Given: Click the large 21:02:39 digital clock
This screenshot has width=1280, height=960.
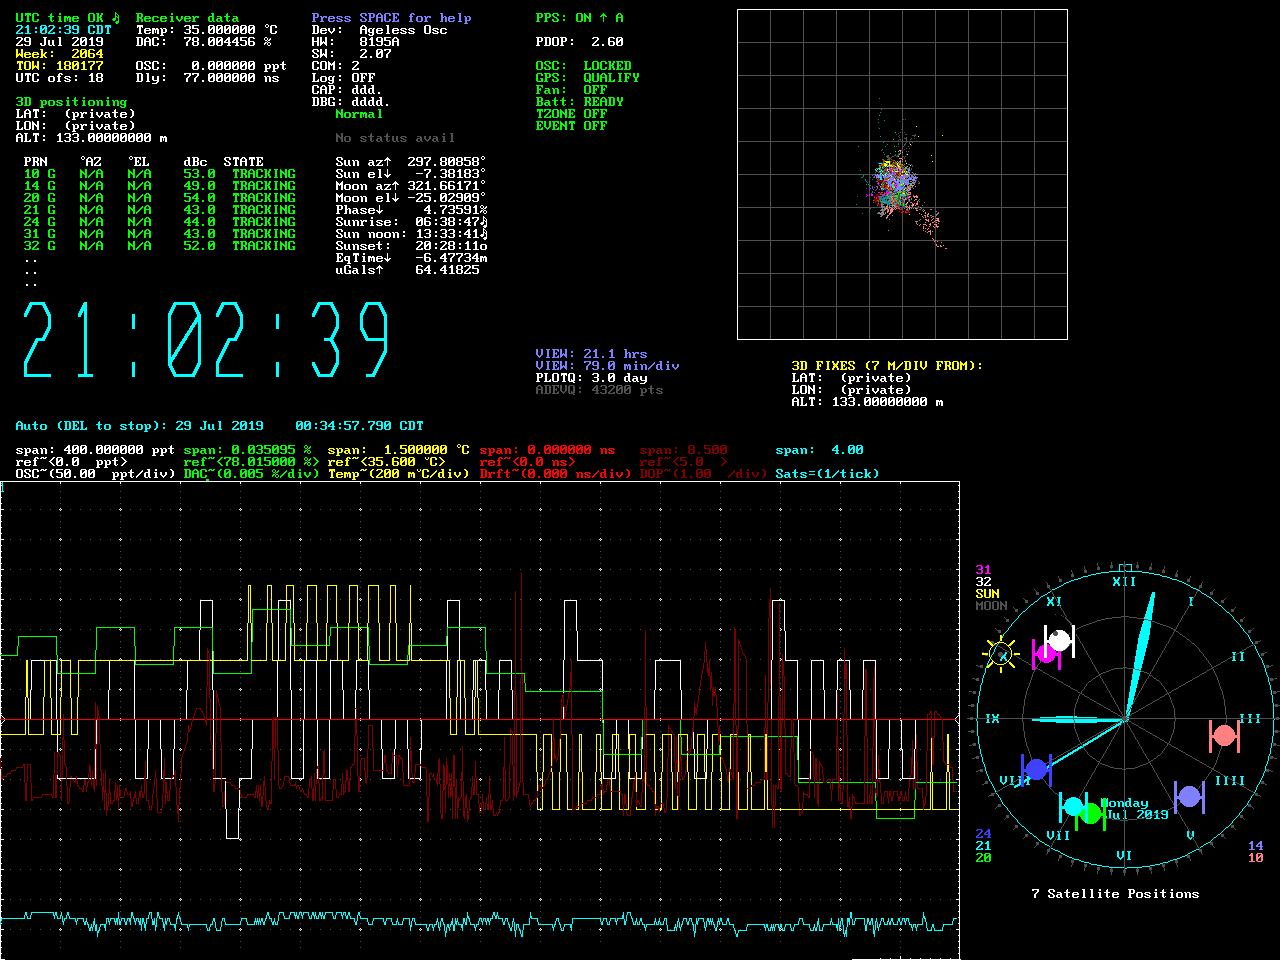Looking at the screenshot, I should click(206, 340).
